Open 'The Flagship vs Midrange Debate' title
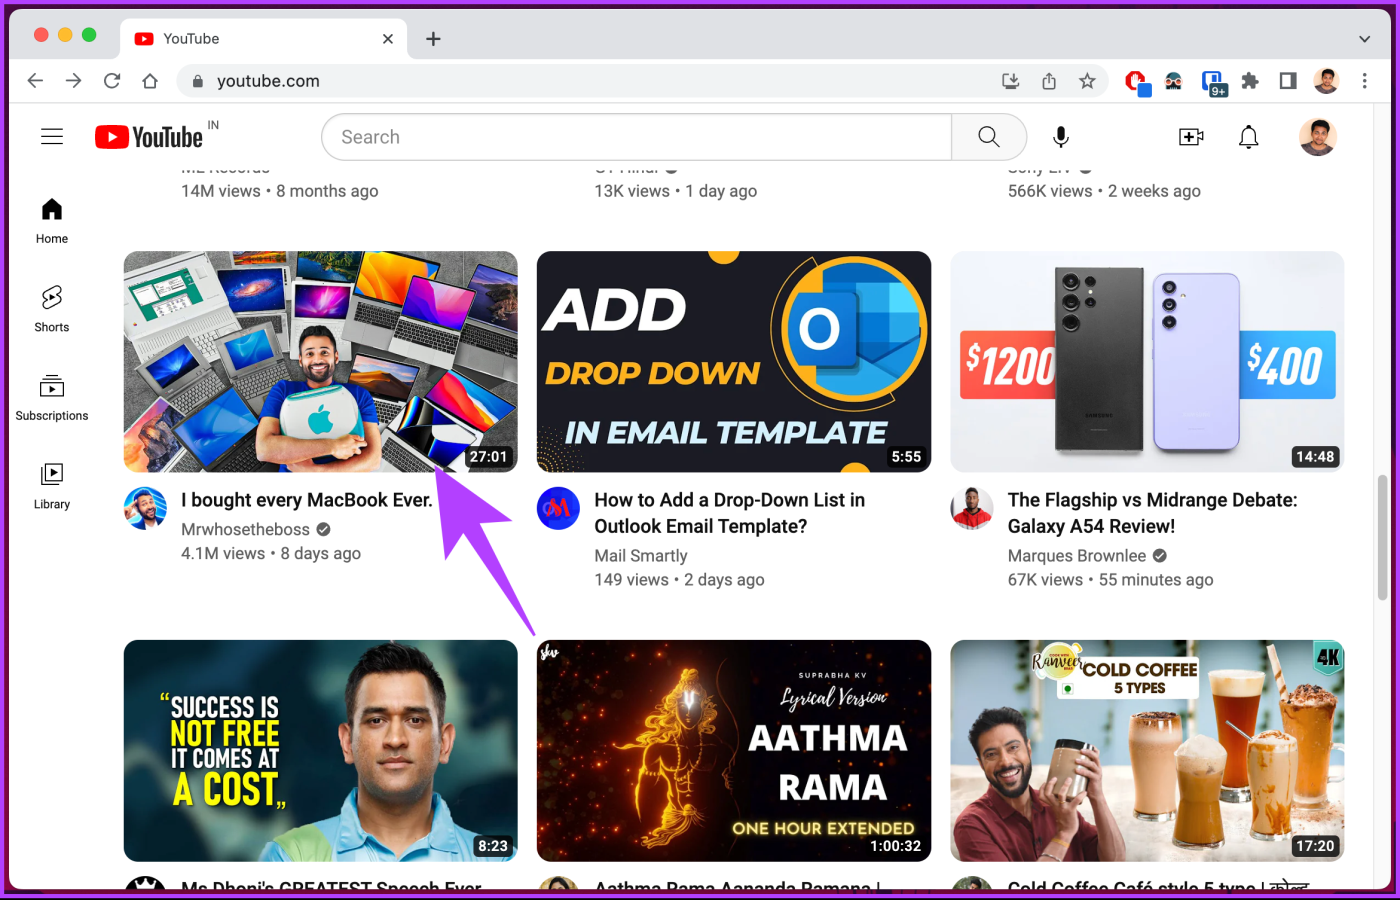Screen dimensions: 1400x900 (x=1152, y=513)
